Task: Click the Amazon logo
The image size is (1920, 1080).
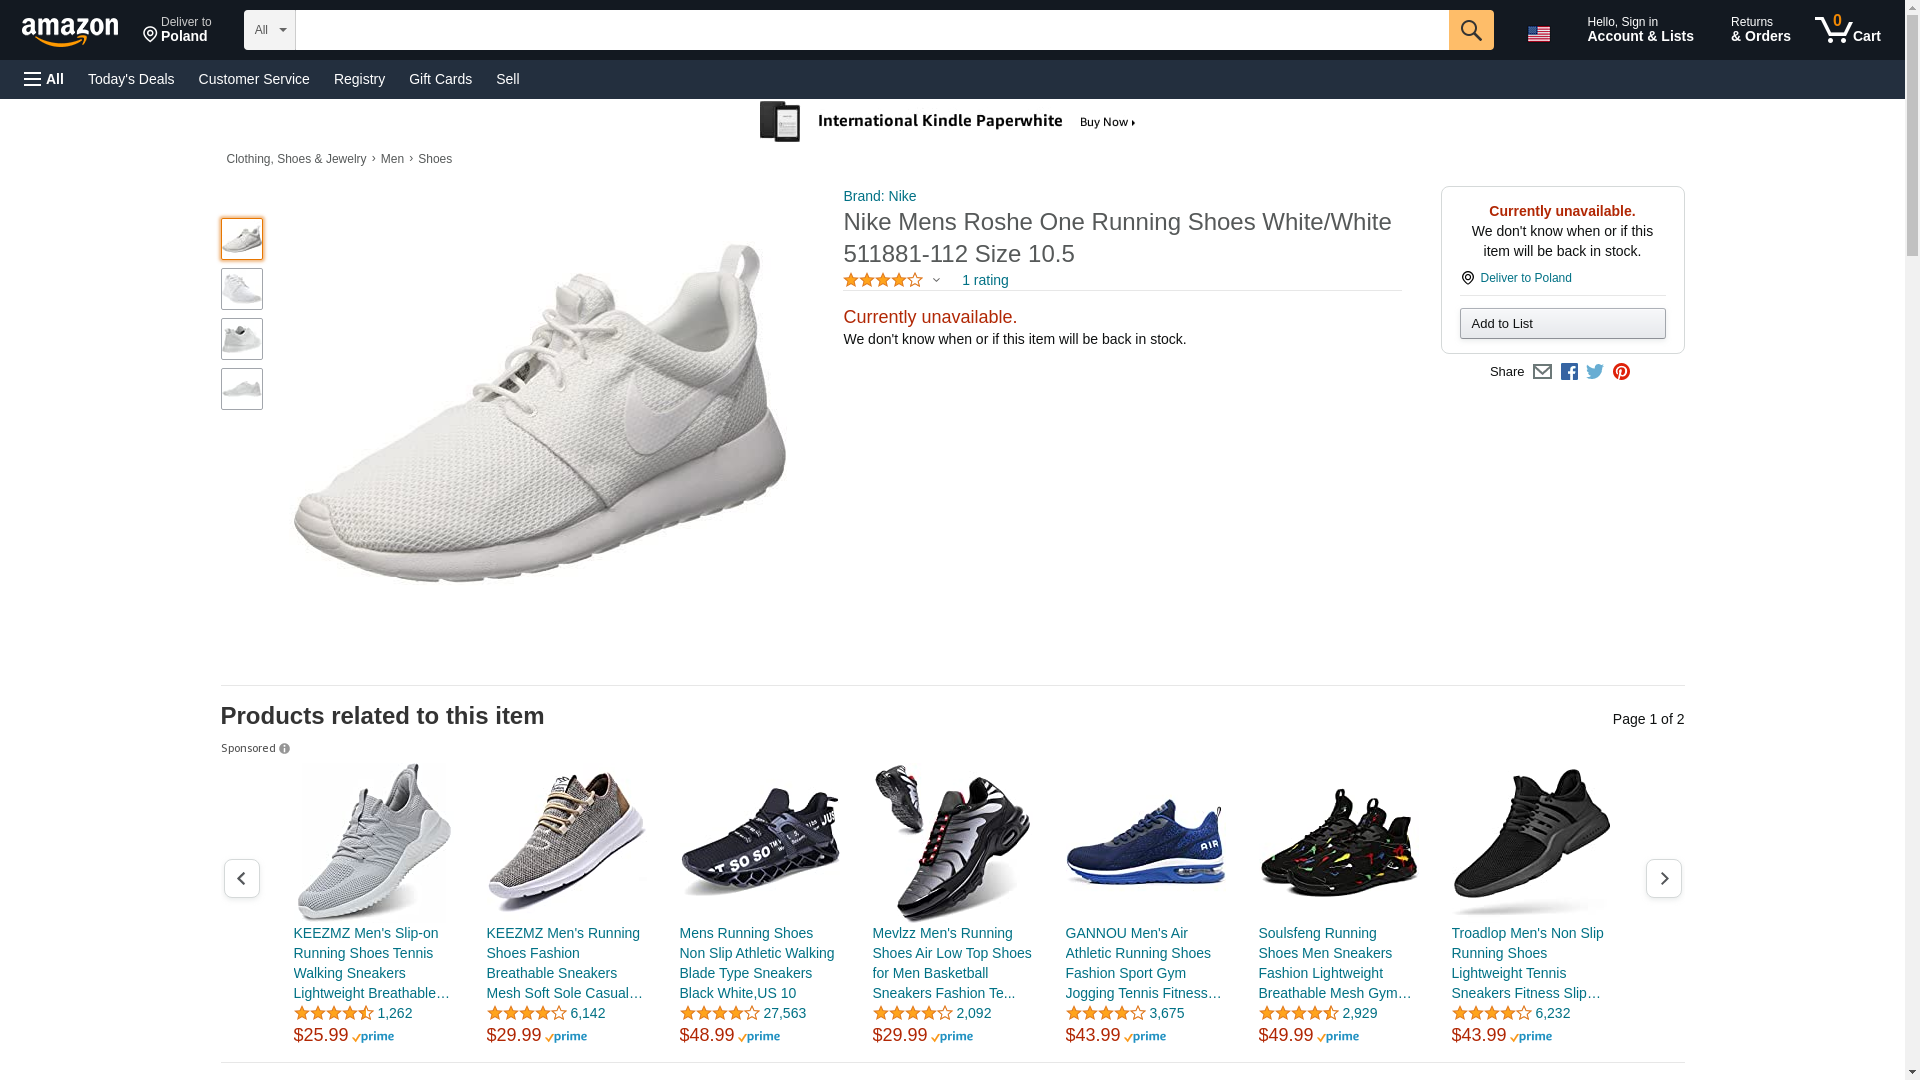Action: tap(70, 31)
